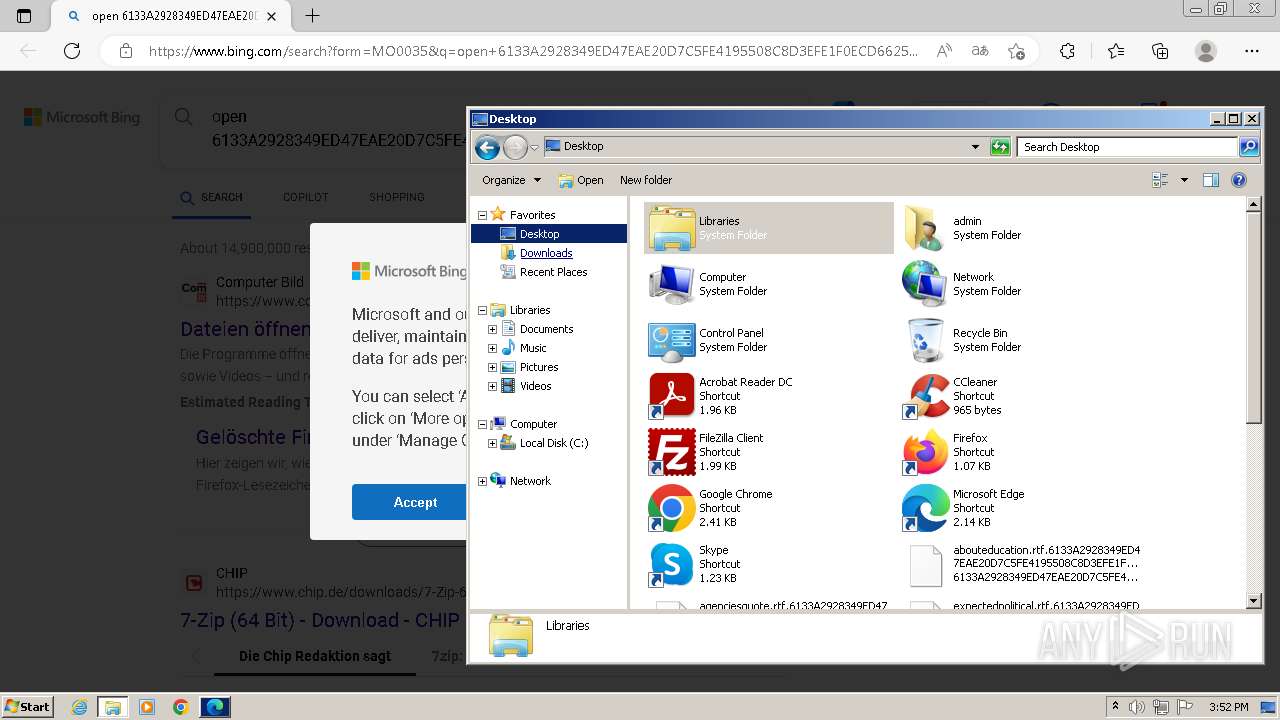This screenshot has height=720, width=1280.
Task: Click Chrome icon in the taskbar
Action: pyautogui.click(x=180, y=707)
